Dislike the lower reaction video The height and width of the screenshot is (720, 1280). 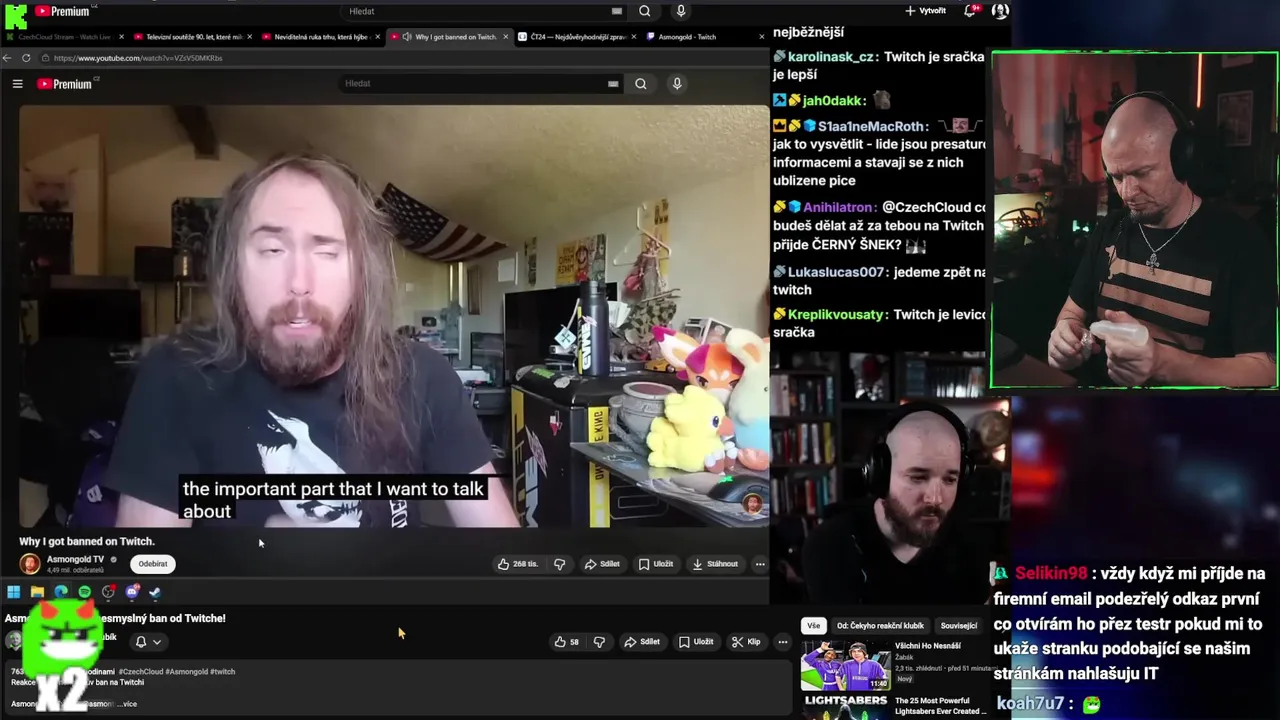tap(599, 642)
